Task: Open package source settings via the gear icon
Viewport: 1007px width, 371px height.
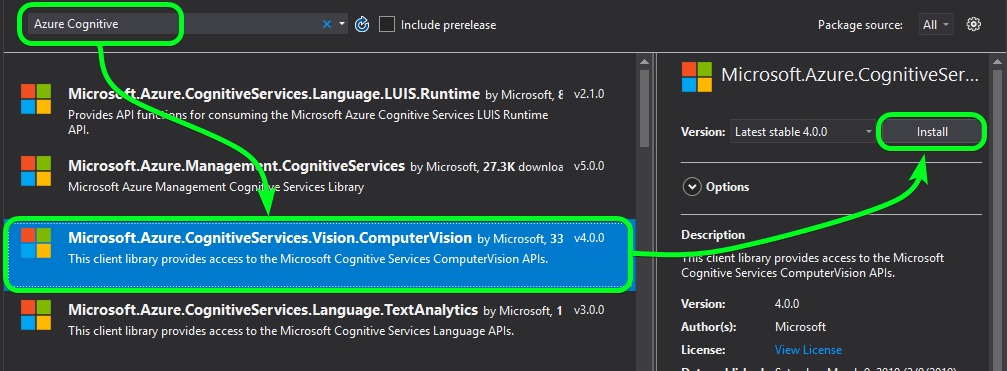Action: tap(974, 24)
